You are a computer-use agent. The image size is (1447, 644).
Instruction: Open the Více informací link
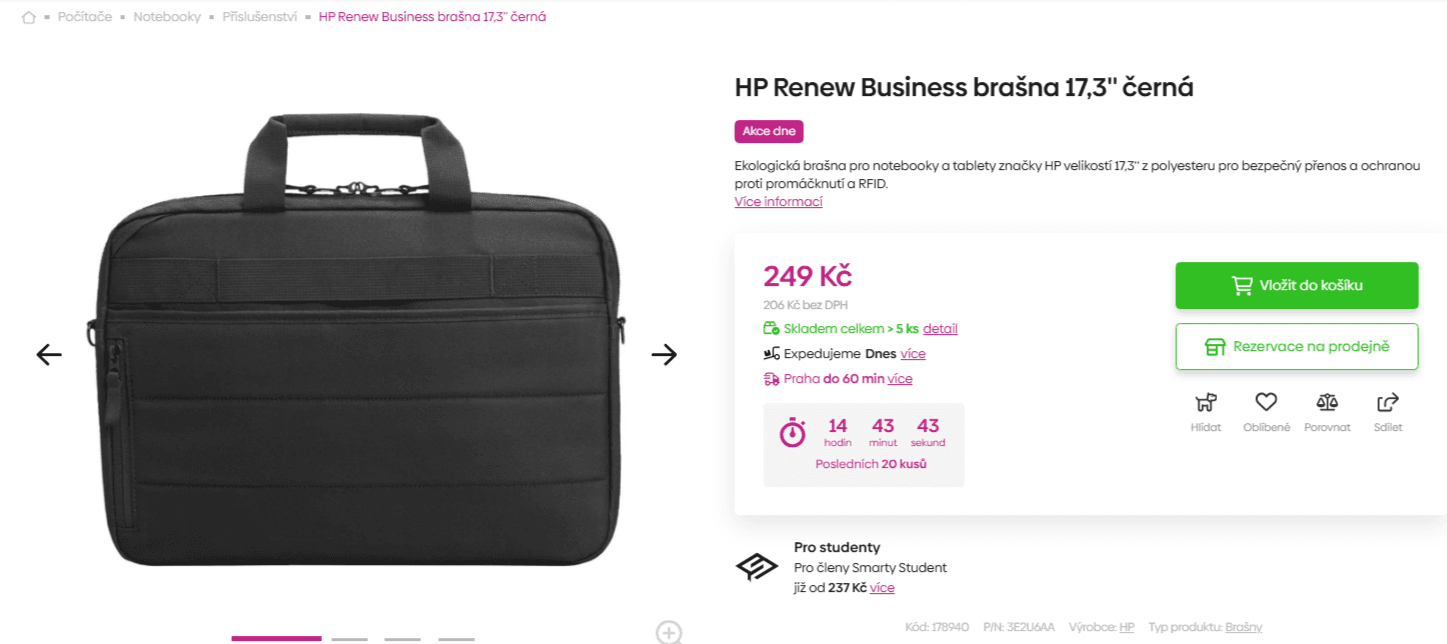click(x=778, y=202)
